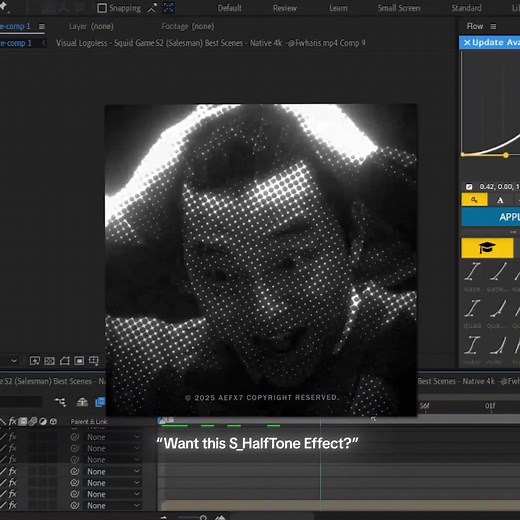The width and height of the screenshot is (520, 520).
Task: Click the snap-to-edges option icon beside Snapping
Action: [152, 8]
